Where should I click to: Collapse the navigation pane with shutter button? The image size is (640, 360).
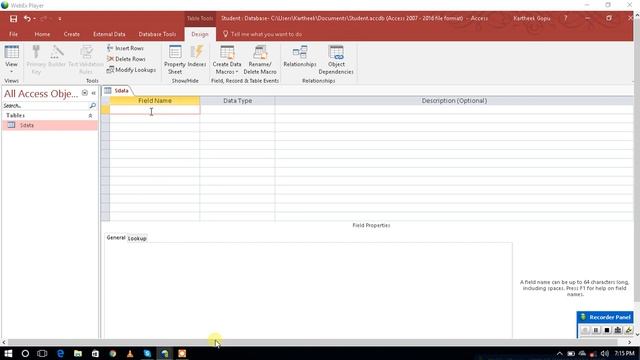pyautogui.click(x=93, y=93)
